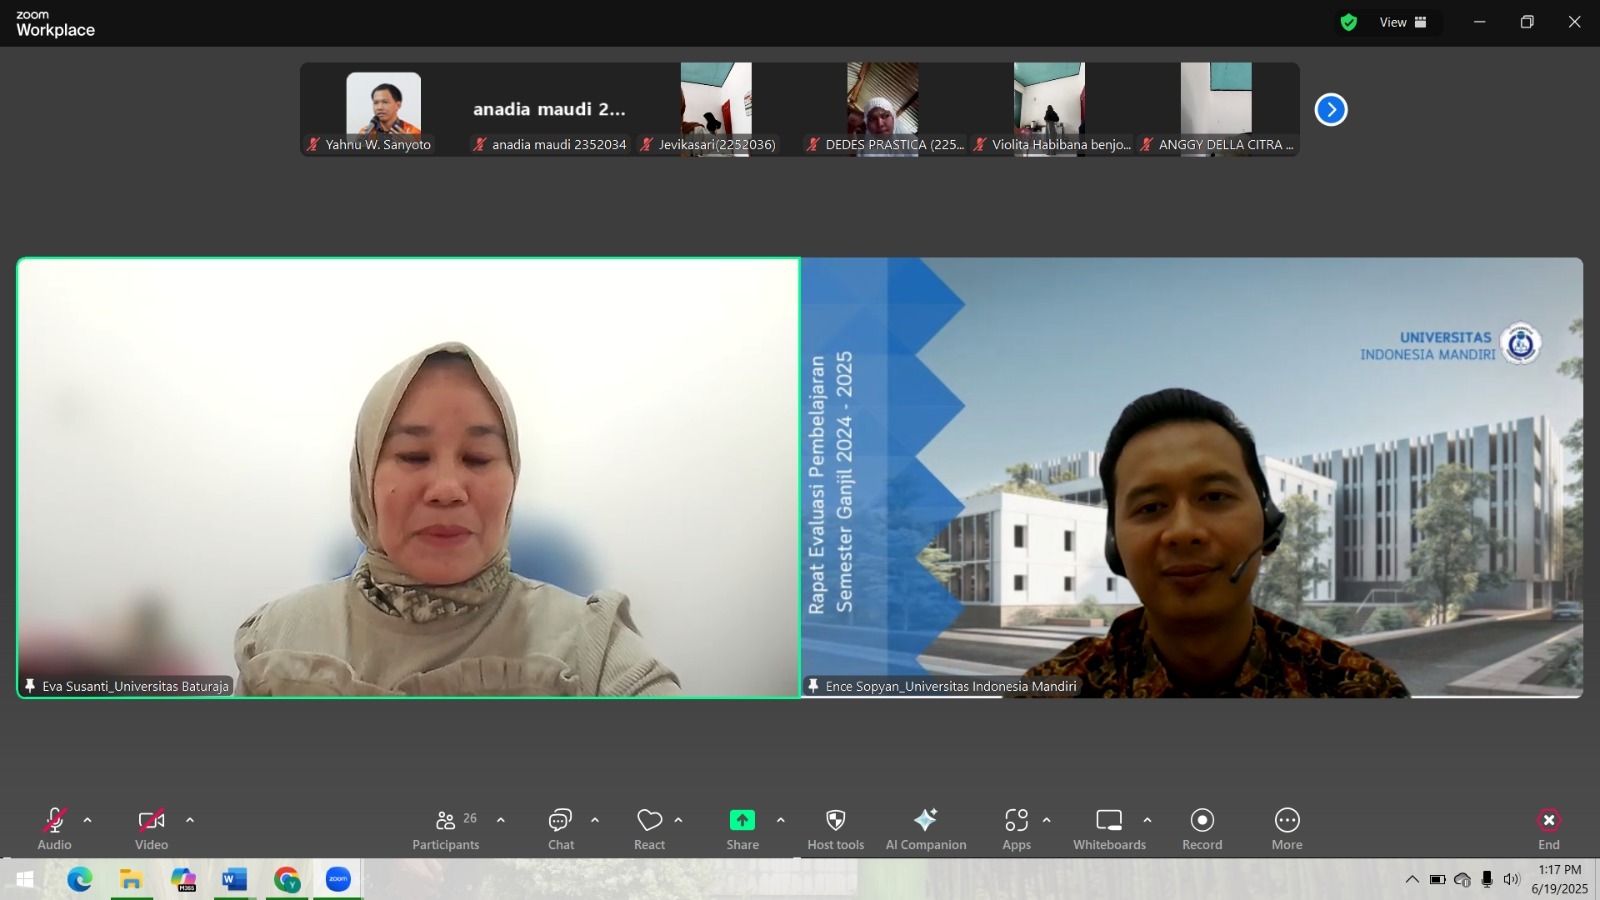Launch the AI Companion
Screen dimensions: 1600x900
925,829
